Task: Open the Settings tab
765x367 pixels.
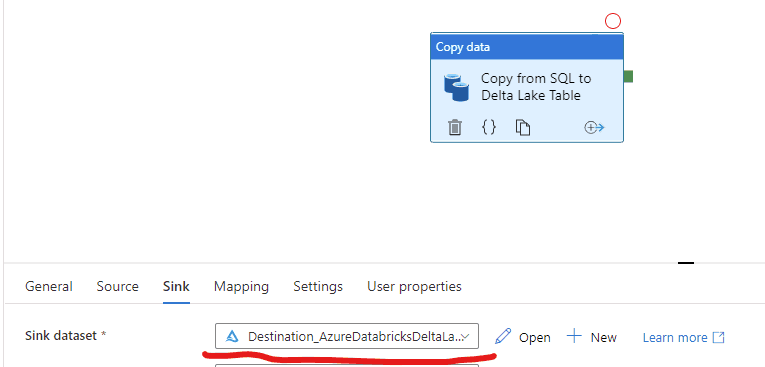Action: pos(318,286)
